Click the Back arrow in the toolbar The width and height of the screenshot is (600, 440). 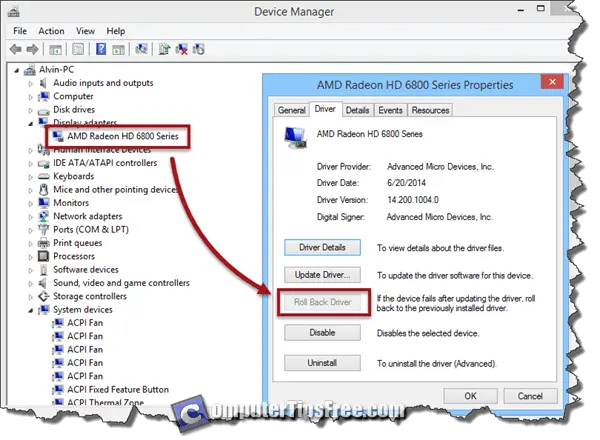16,49
